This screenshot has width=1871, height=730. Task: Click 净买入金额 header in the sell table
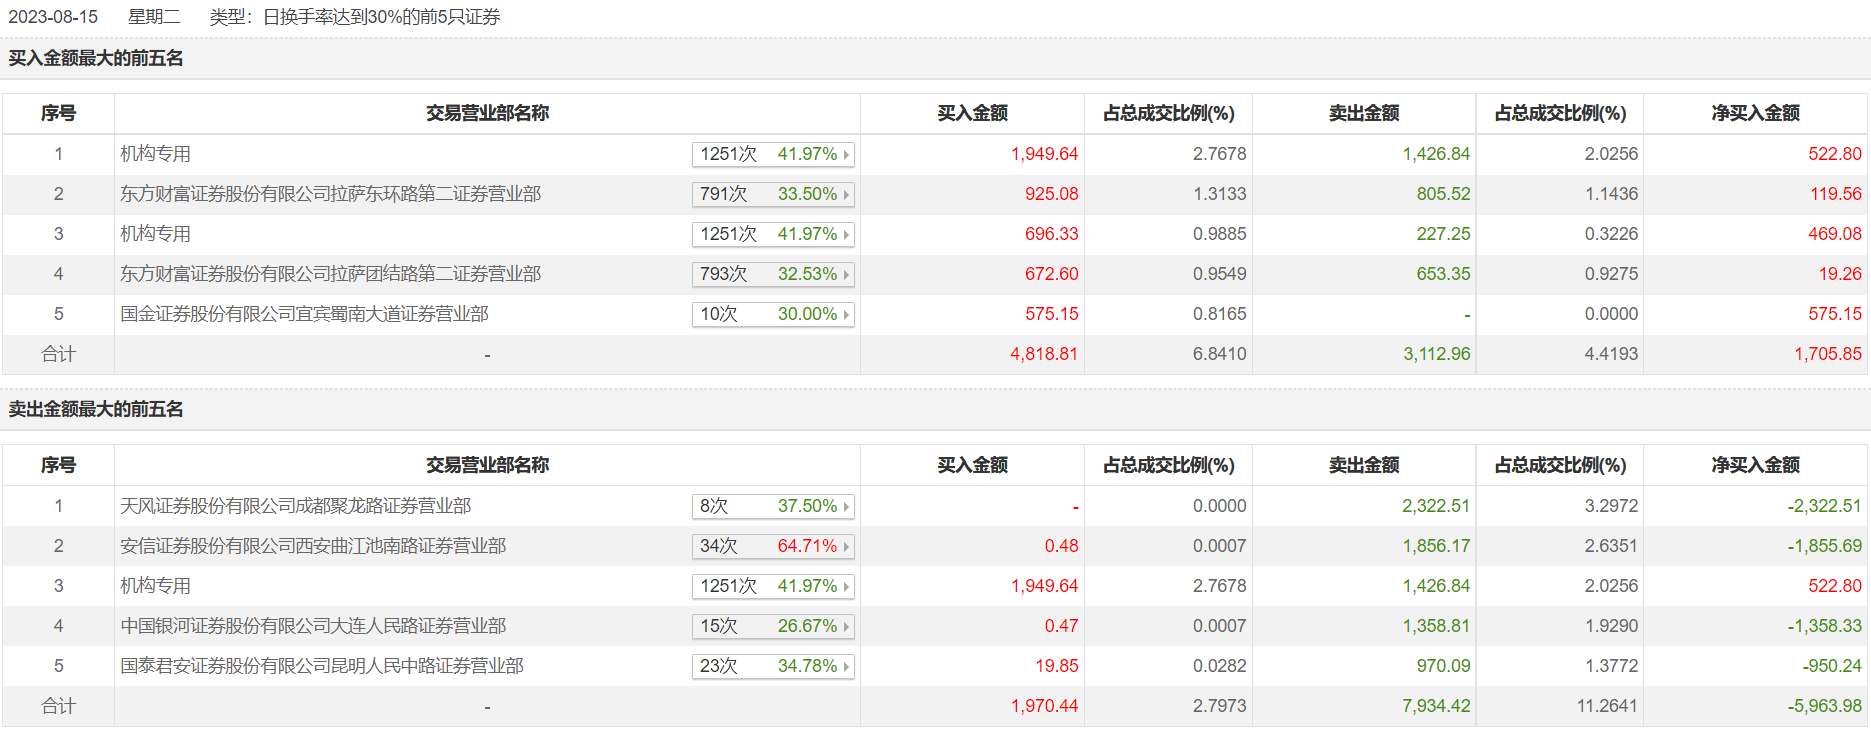[1755, 465]
